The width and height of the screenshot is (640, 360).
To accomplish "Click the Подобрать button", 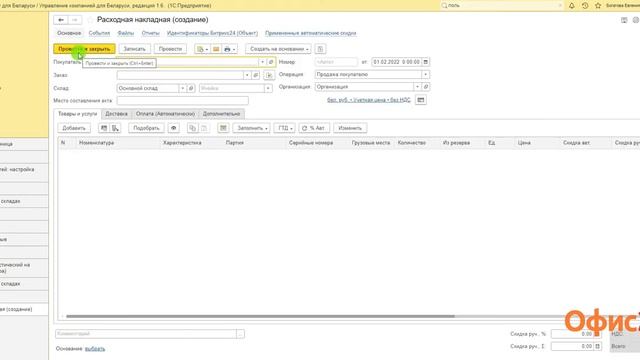I will point(146,128).
